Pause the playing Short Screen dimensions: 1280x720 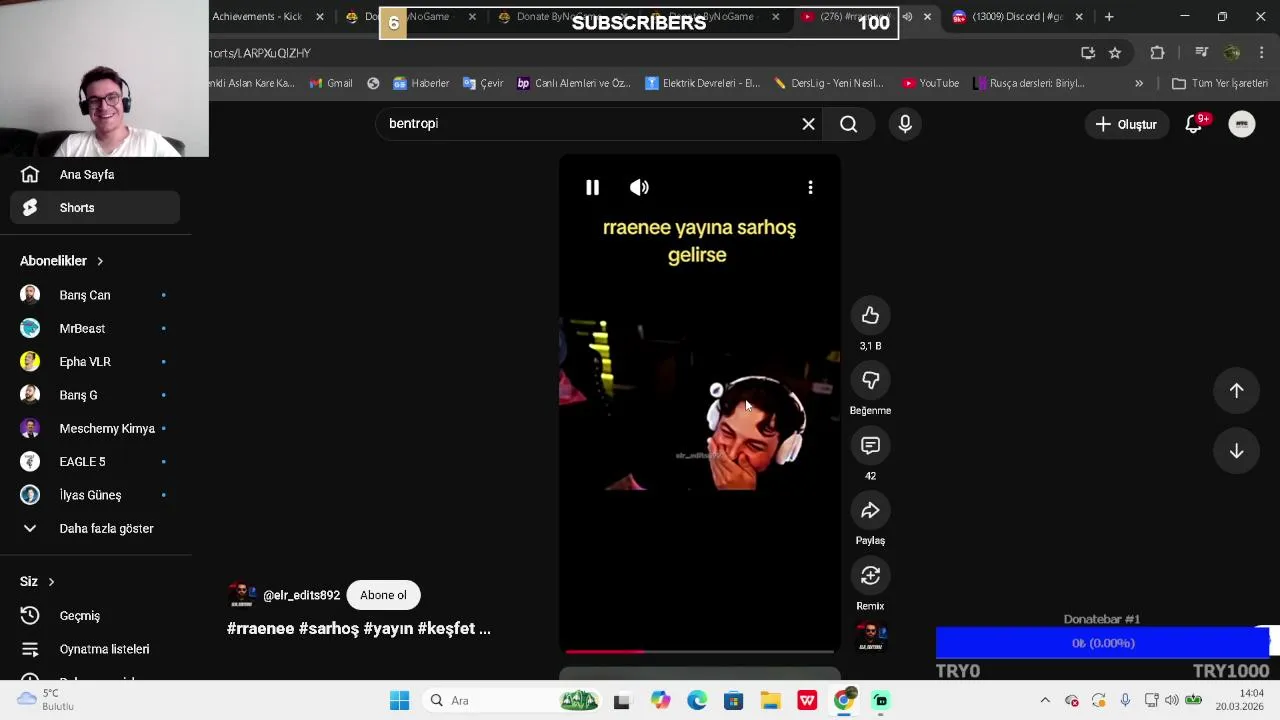click(592, 187)
